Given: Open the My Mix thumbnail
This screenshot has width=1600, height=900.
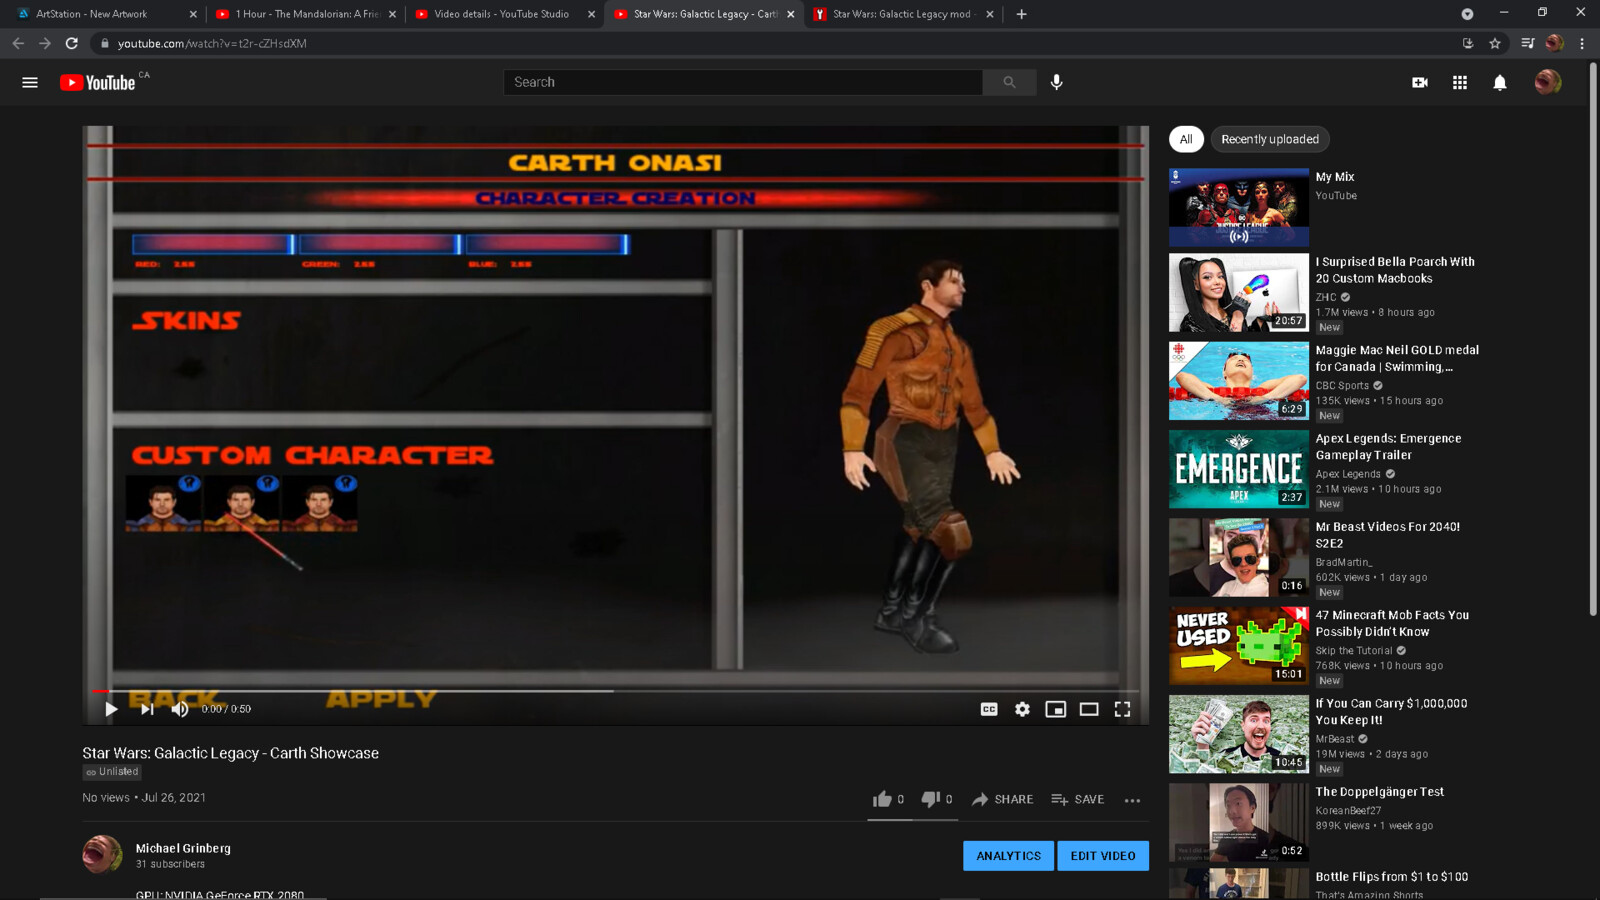Looking at the screenshot, I should click(1238, 207).
